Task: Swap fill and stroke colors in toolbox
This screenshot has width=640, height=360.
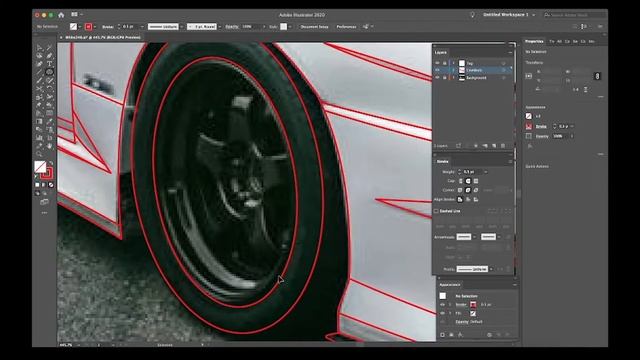Action: [51, 163]
